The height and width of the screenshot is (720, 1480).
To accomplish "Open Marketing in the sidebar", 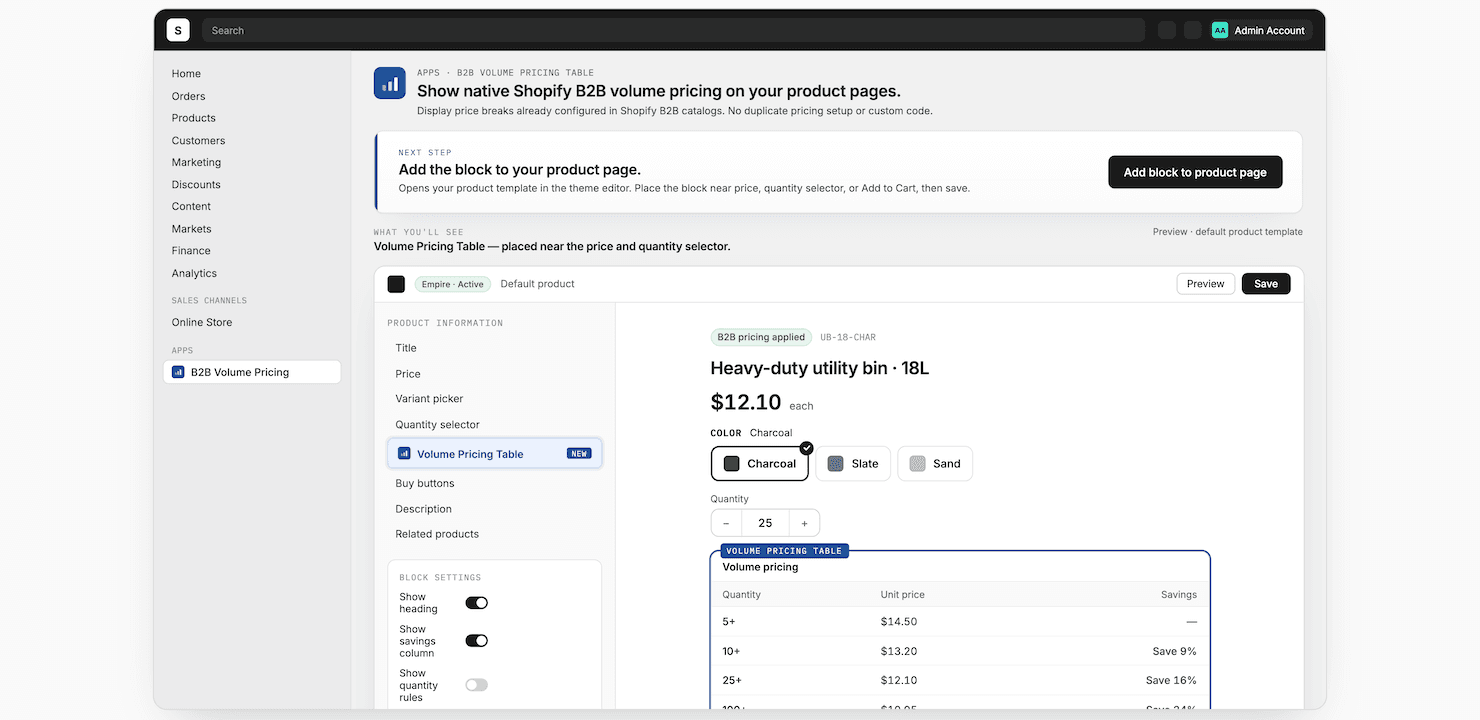I will click(196, 162).
